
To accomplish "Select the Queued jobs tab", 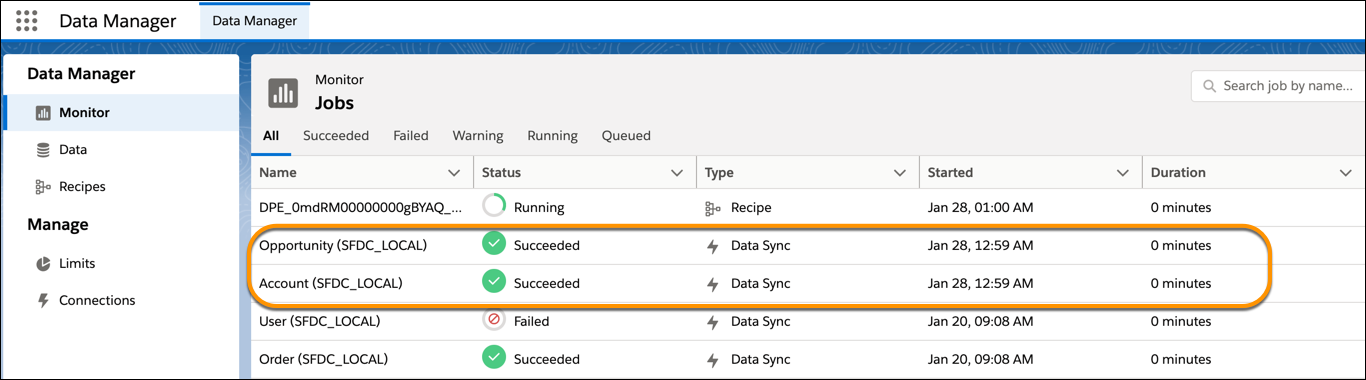I will click(x=626, y=136).
